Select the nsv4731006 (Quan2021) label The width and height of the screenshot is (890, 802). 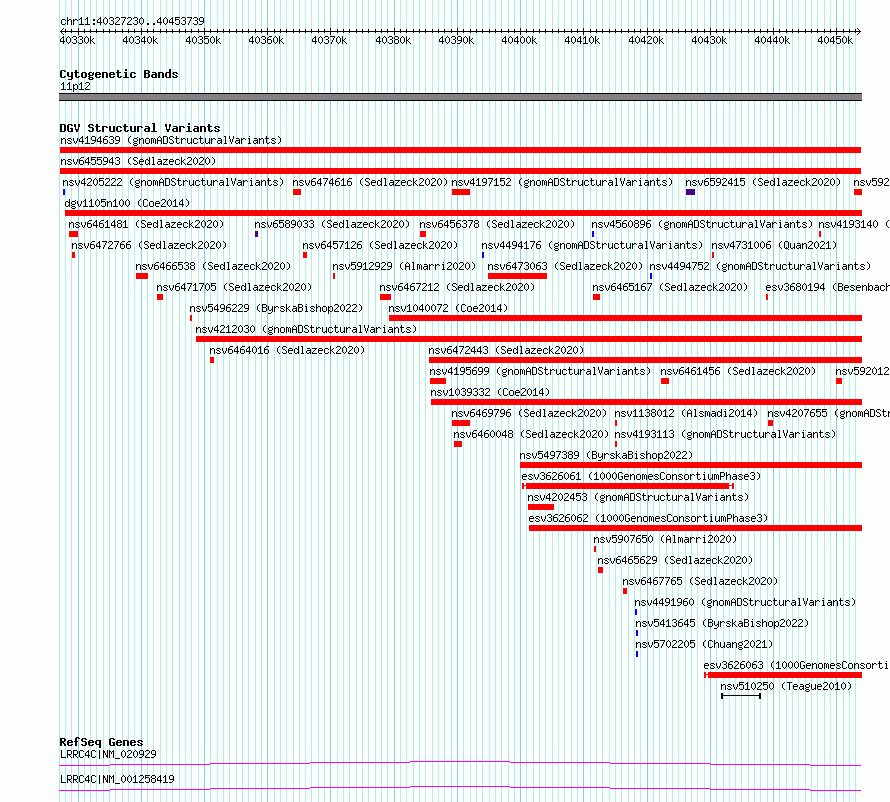click(774, 245)
